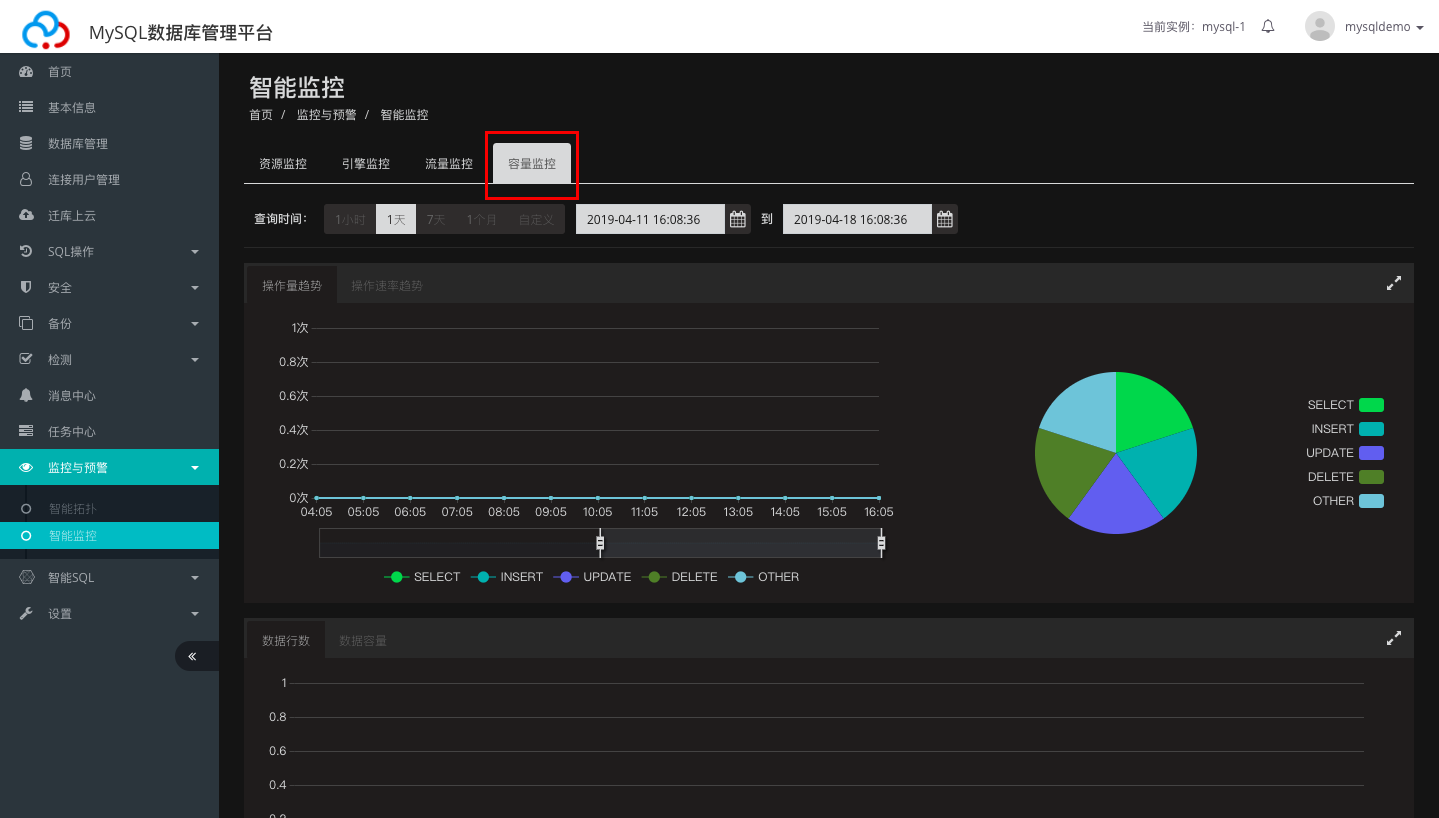Image resolution: width=1439 pixels, height=818 pixels.
Task: Click the start date input field
Action: point(651,219)
